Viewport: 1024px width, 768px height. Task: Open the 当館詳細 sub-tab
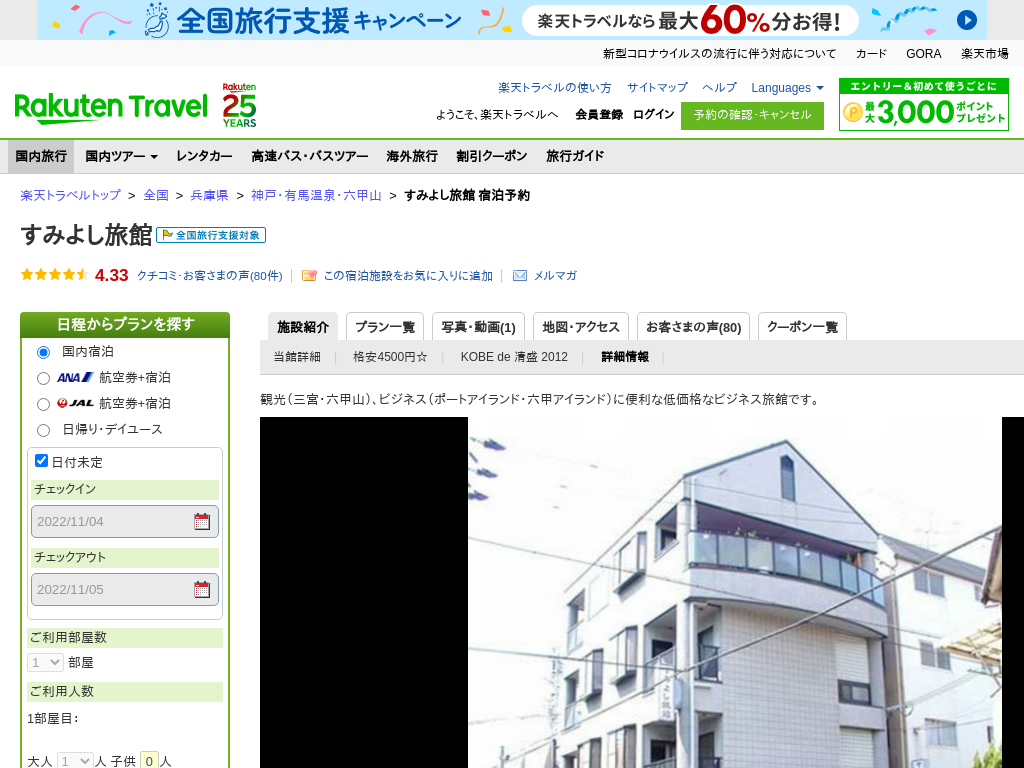(x=297, y=357)
